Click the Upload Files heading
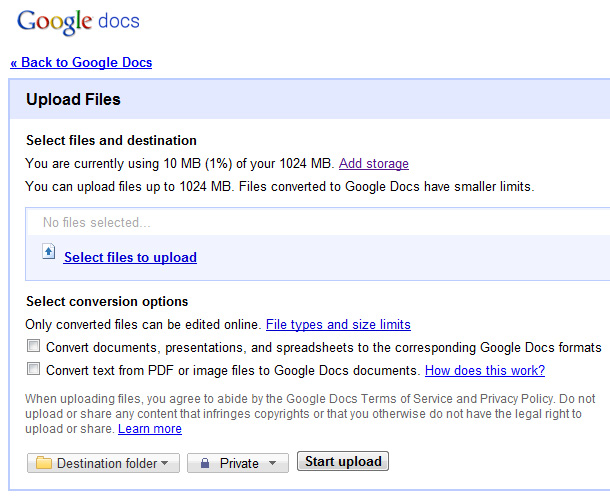Screen dimensions: 610x499 pyautogui.click(x=73, y=100)
